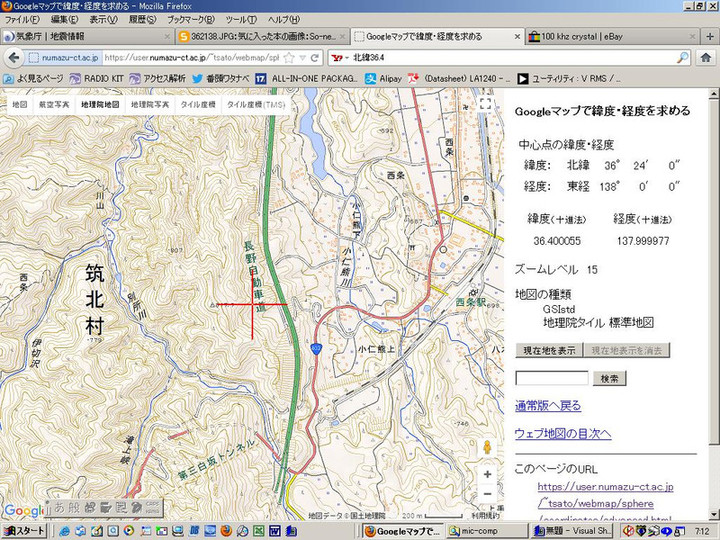720x540 pixels.
Task: Zoom in with the map plus button
Action: 486,474
